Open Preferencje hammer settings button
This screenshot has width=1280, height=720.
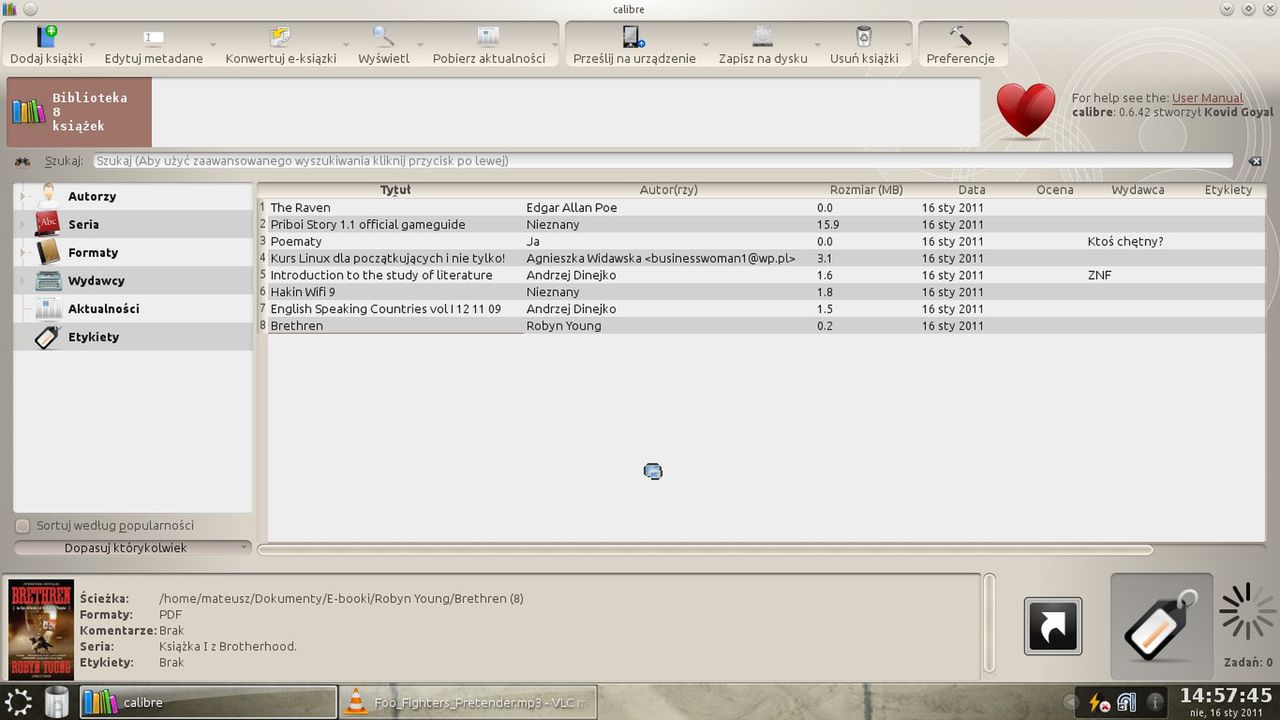click(960, 45)
